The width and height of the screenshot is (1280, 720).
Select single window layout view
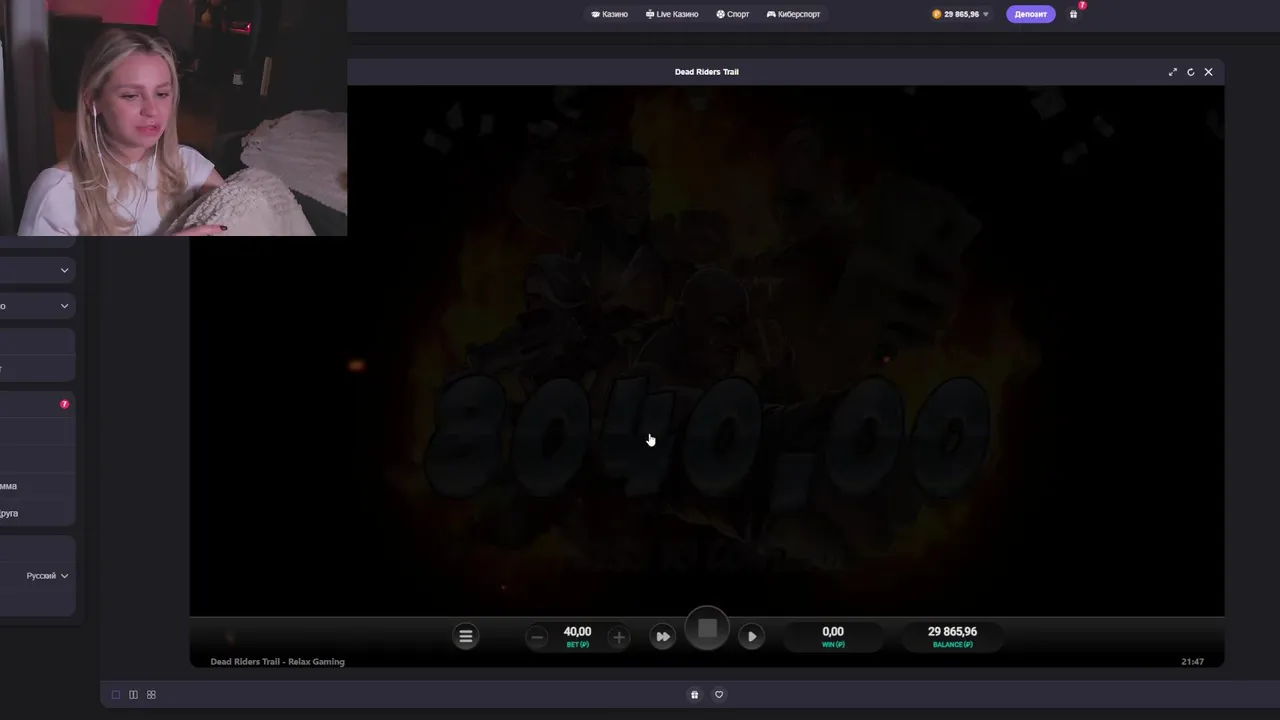116,695
